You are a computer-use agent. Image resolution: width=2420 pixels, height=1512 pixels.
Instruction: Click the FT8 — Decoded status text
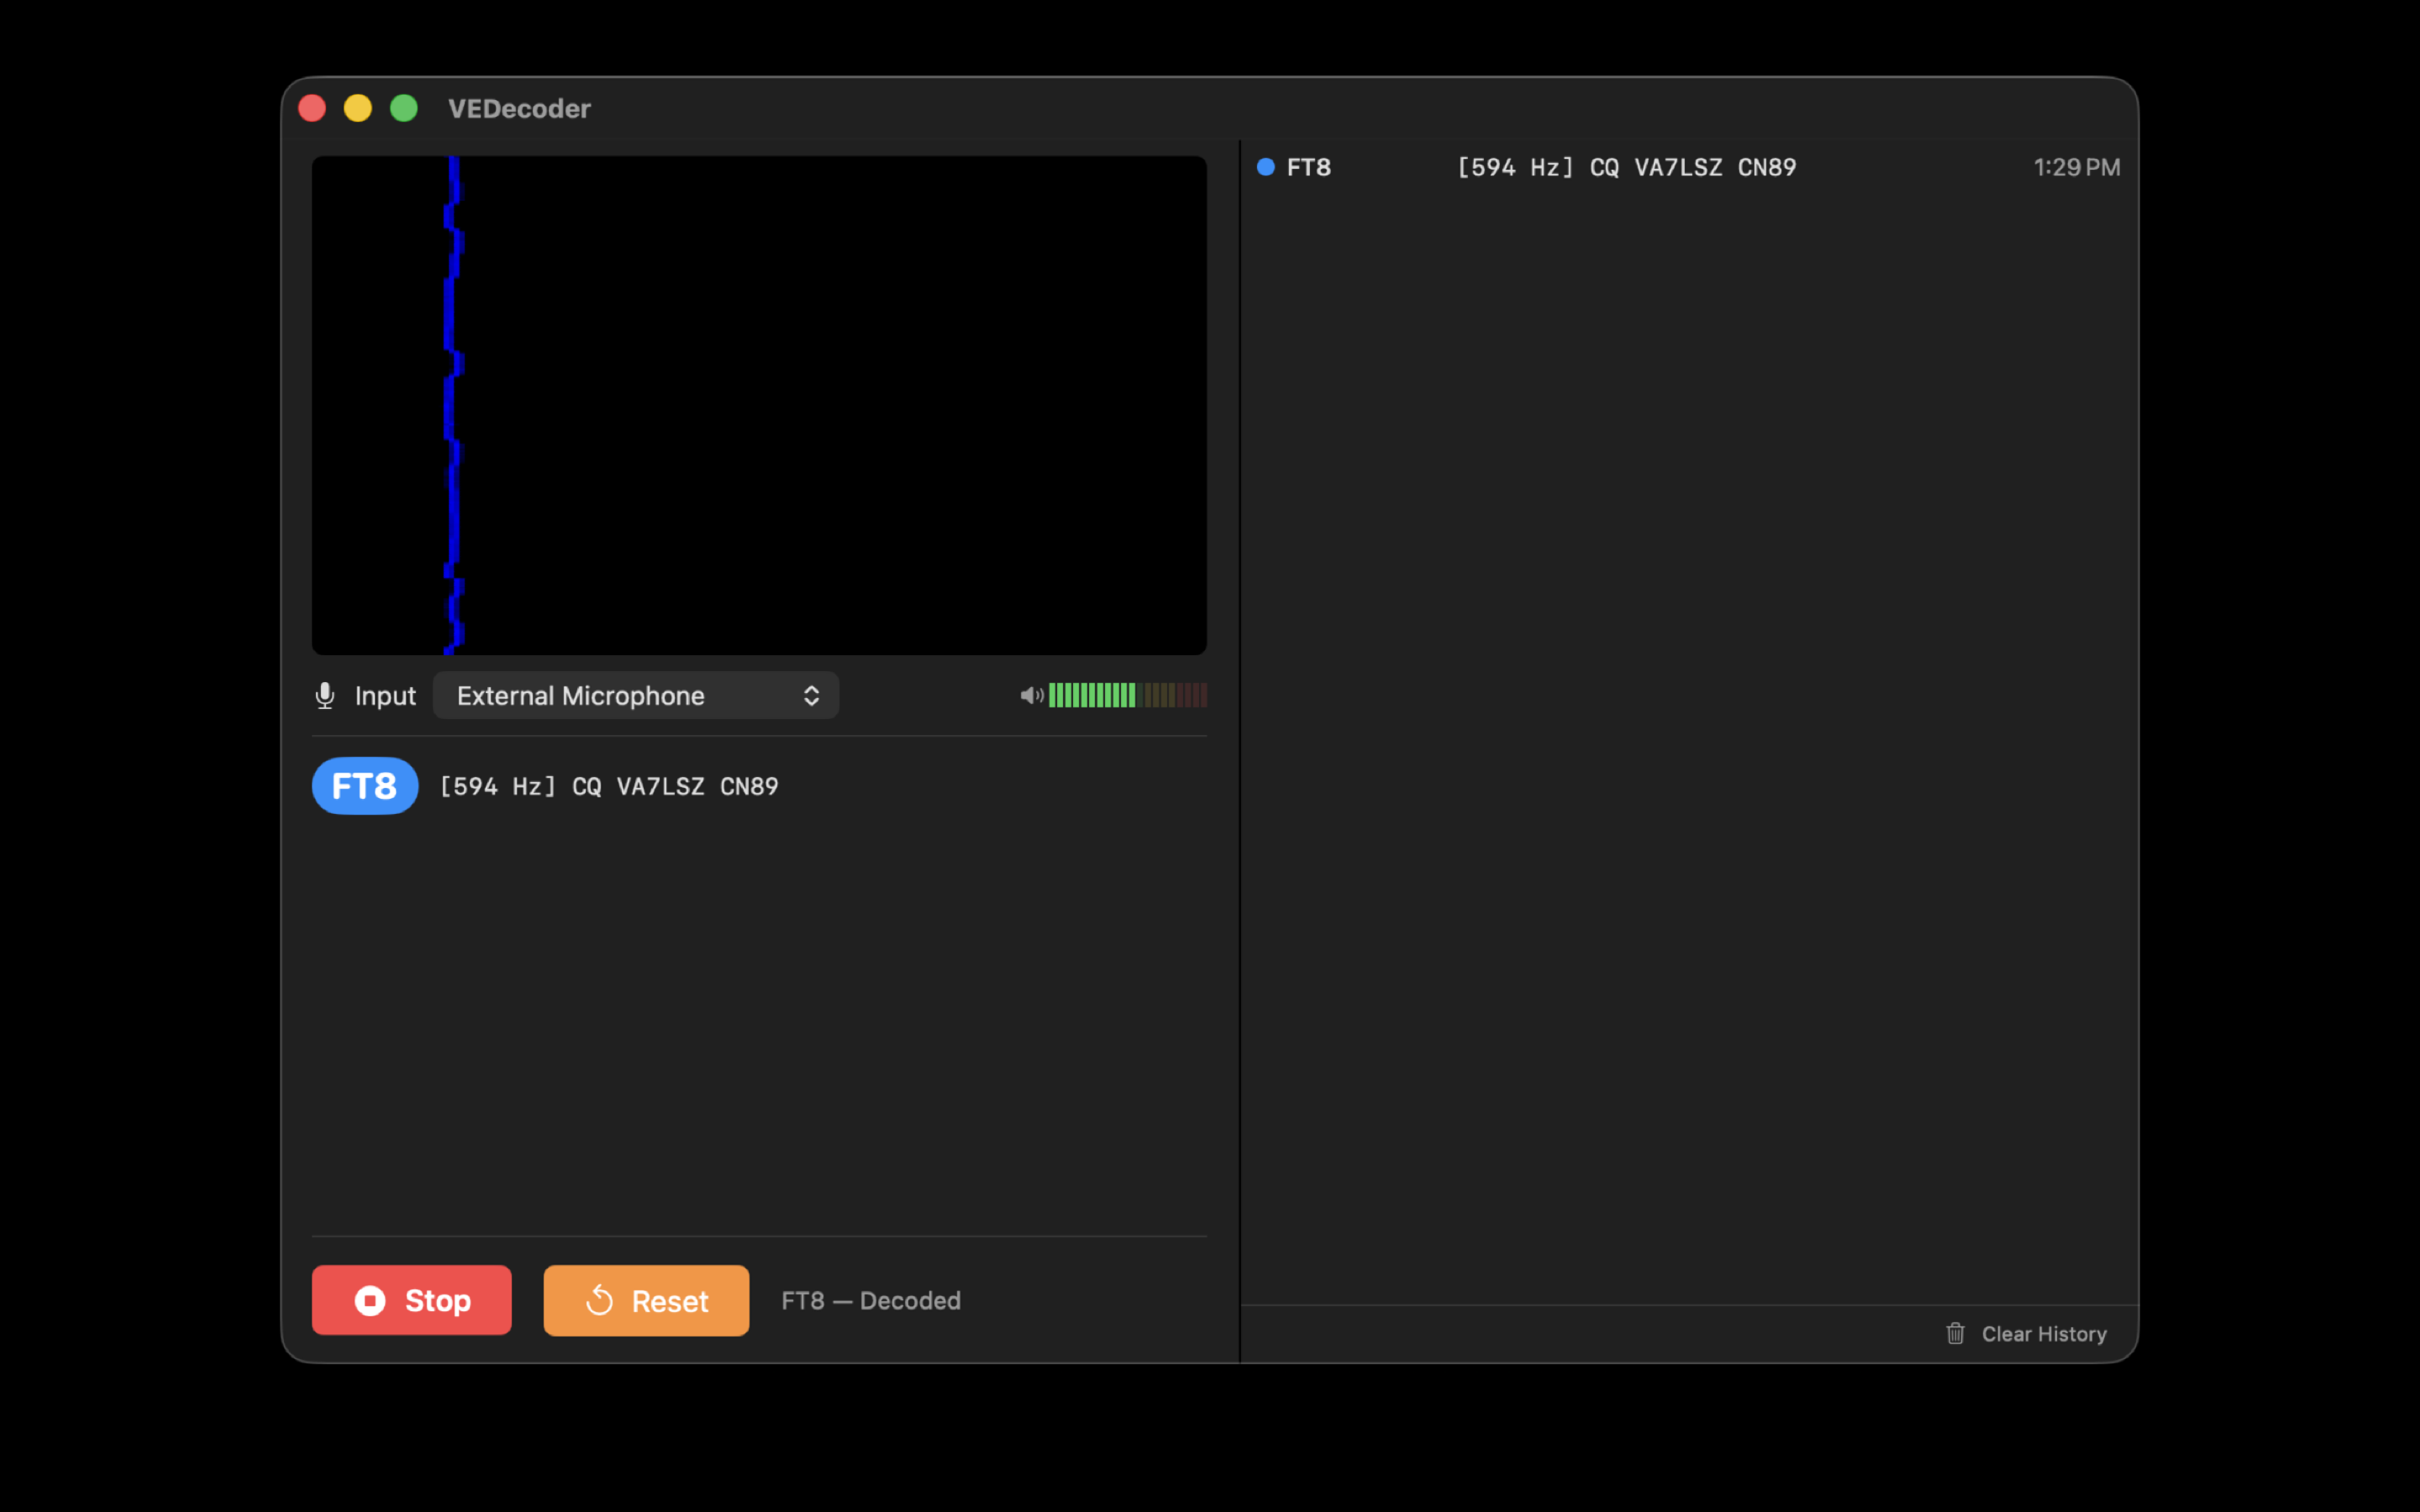[x=871, y=1300]
